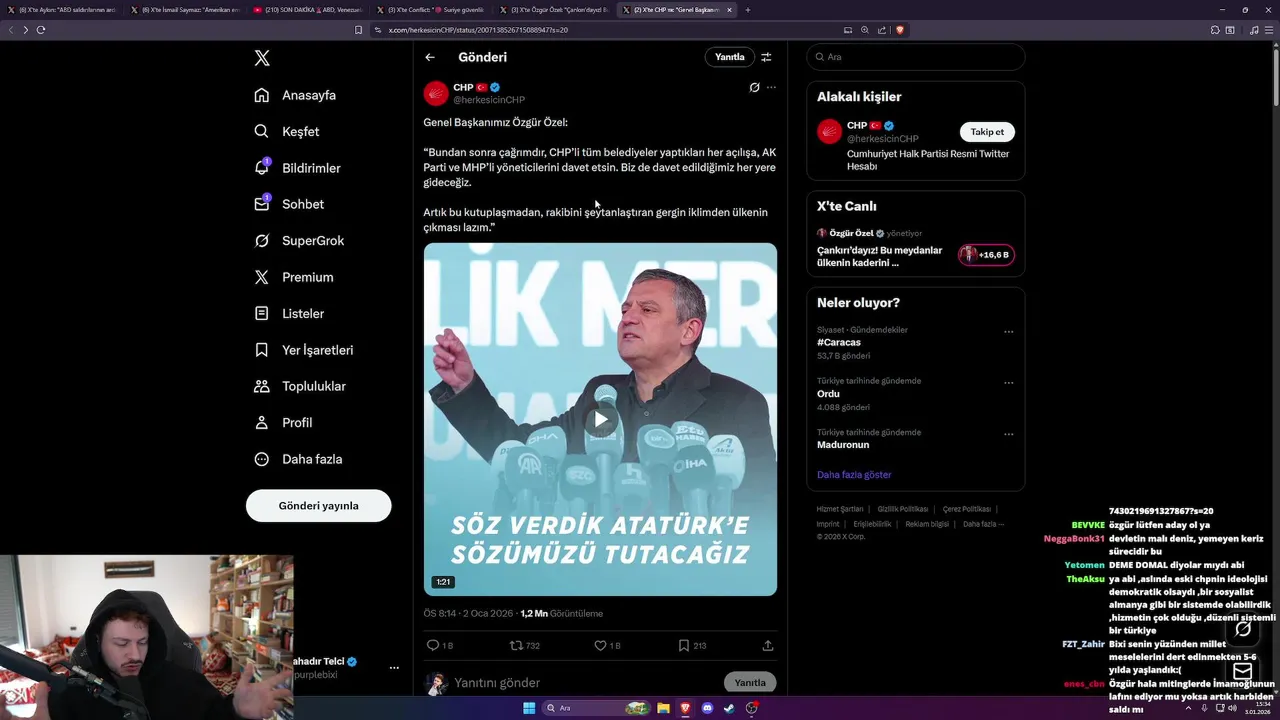
Task: Switch to X'te Conflict browser tab
Action: pyautogui.click(x=430, y=10)
